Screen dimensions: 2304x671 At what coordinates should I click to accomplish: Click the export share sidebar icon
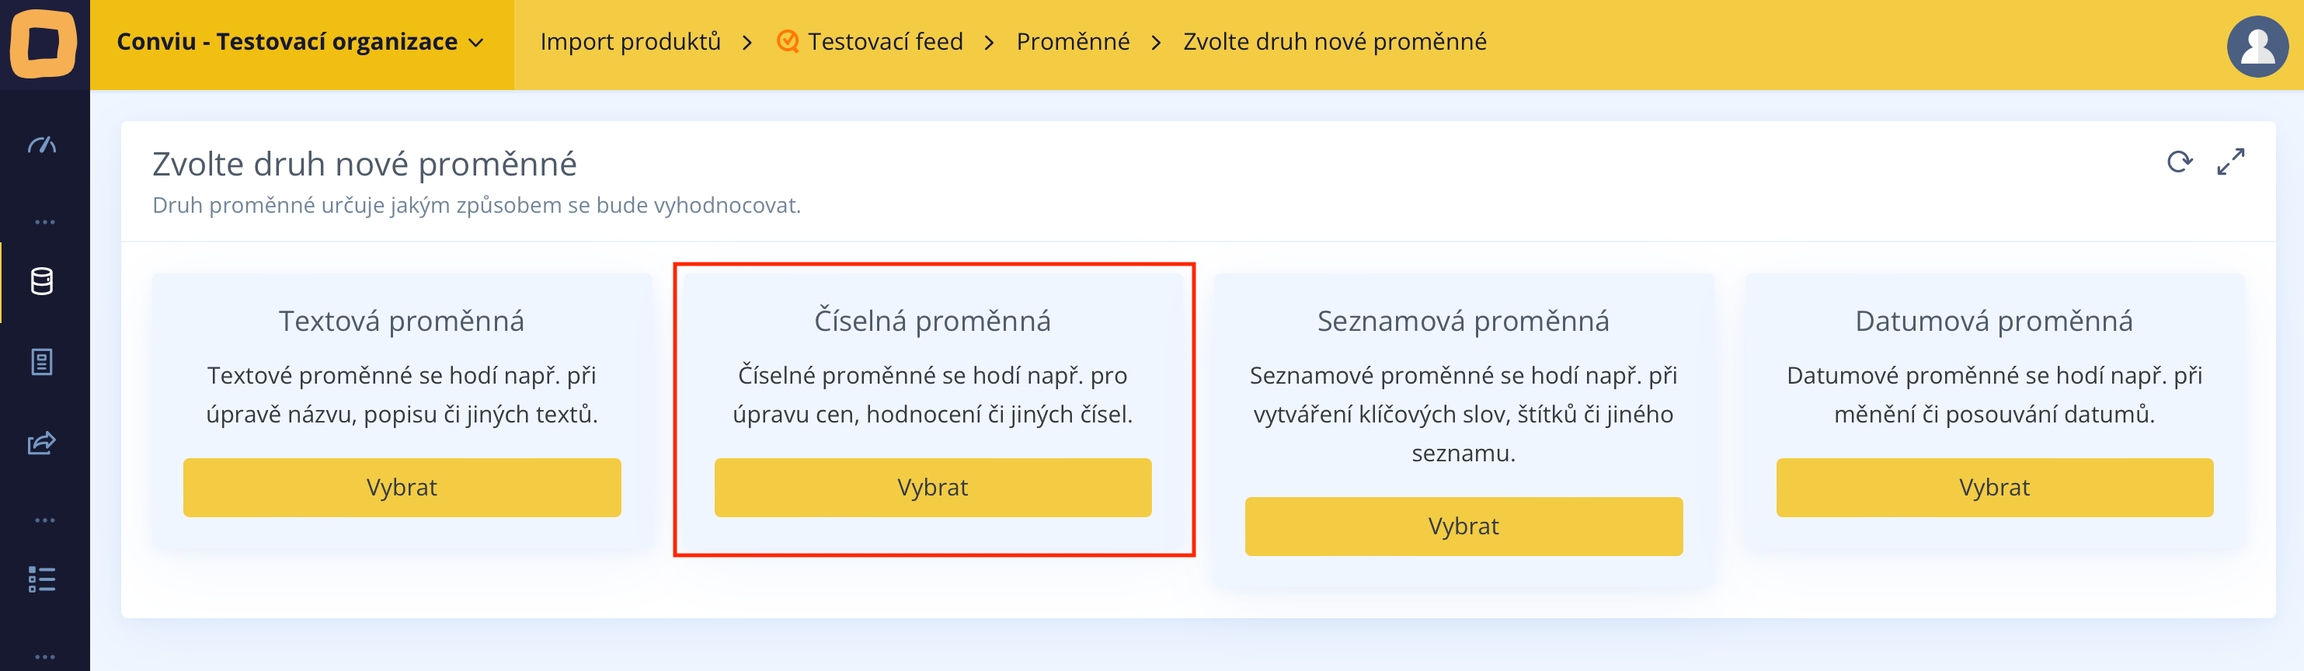click(42, 443)
